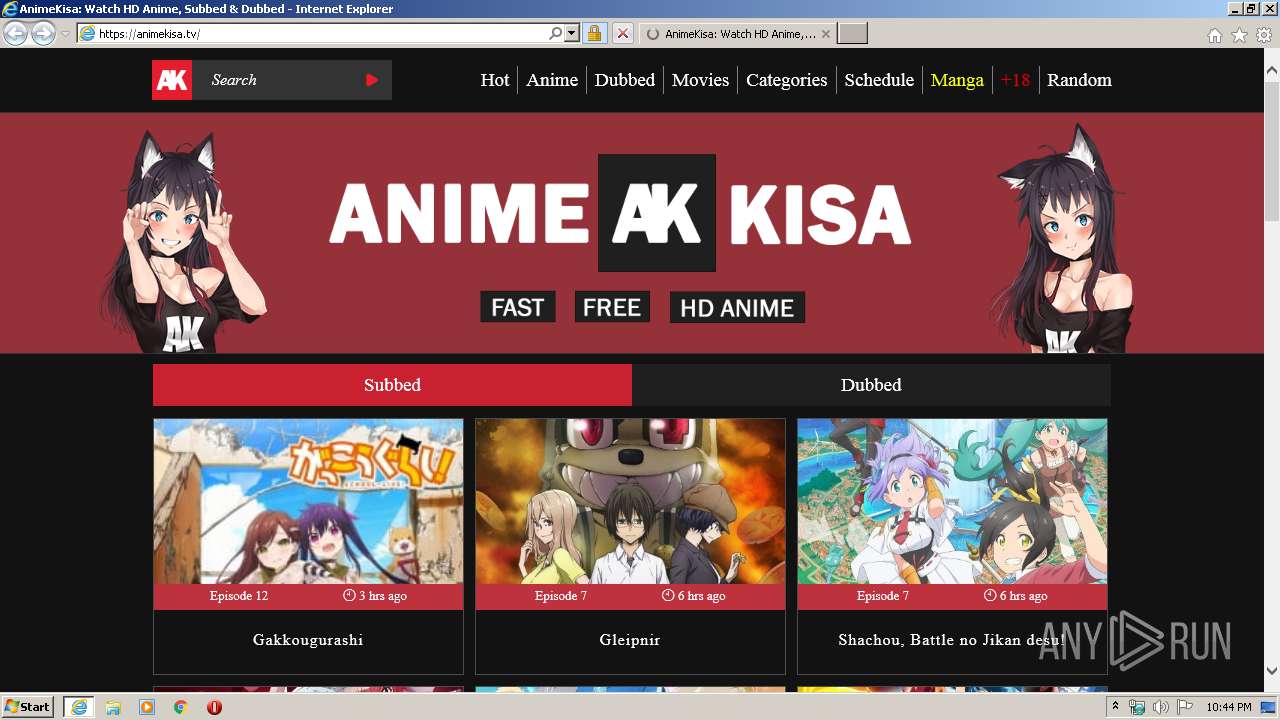Screen dimensions: 1280x720
Task: Switch to the Dubbed tab below banner
Action: [871, 385]
